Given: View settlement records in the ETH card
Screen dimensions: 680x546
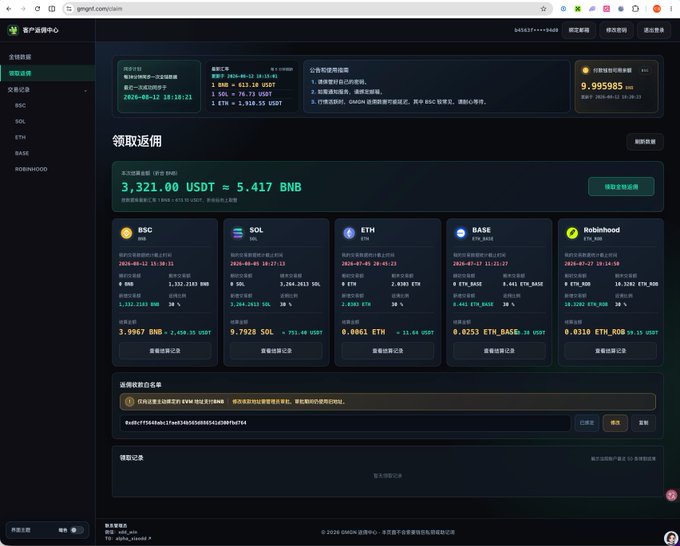Looking at the screenshot, I should coord(388,351).
